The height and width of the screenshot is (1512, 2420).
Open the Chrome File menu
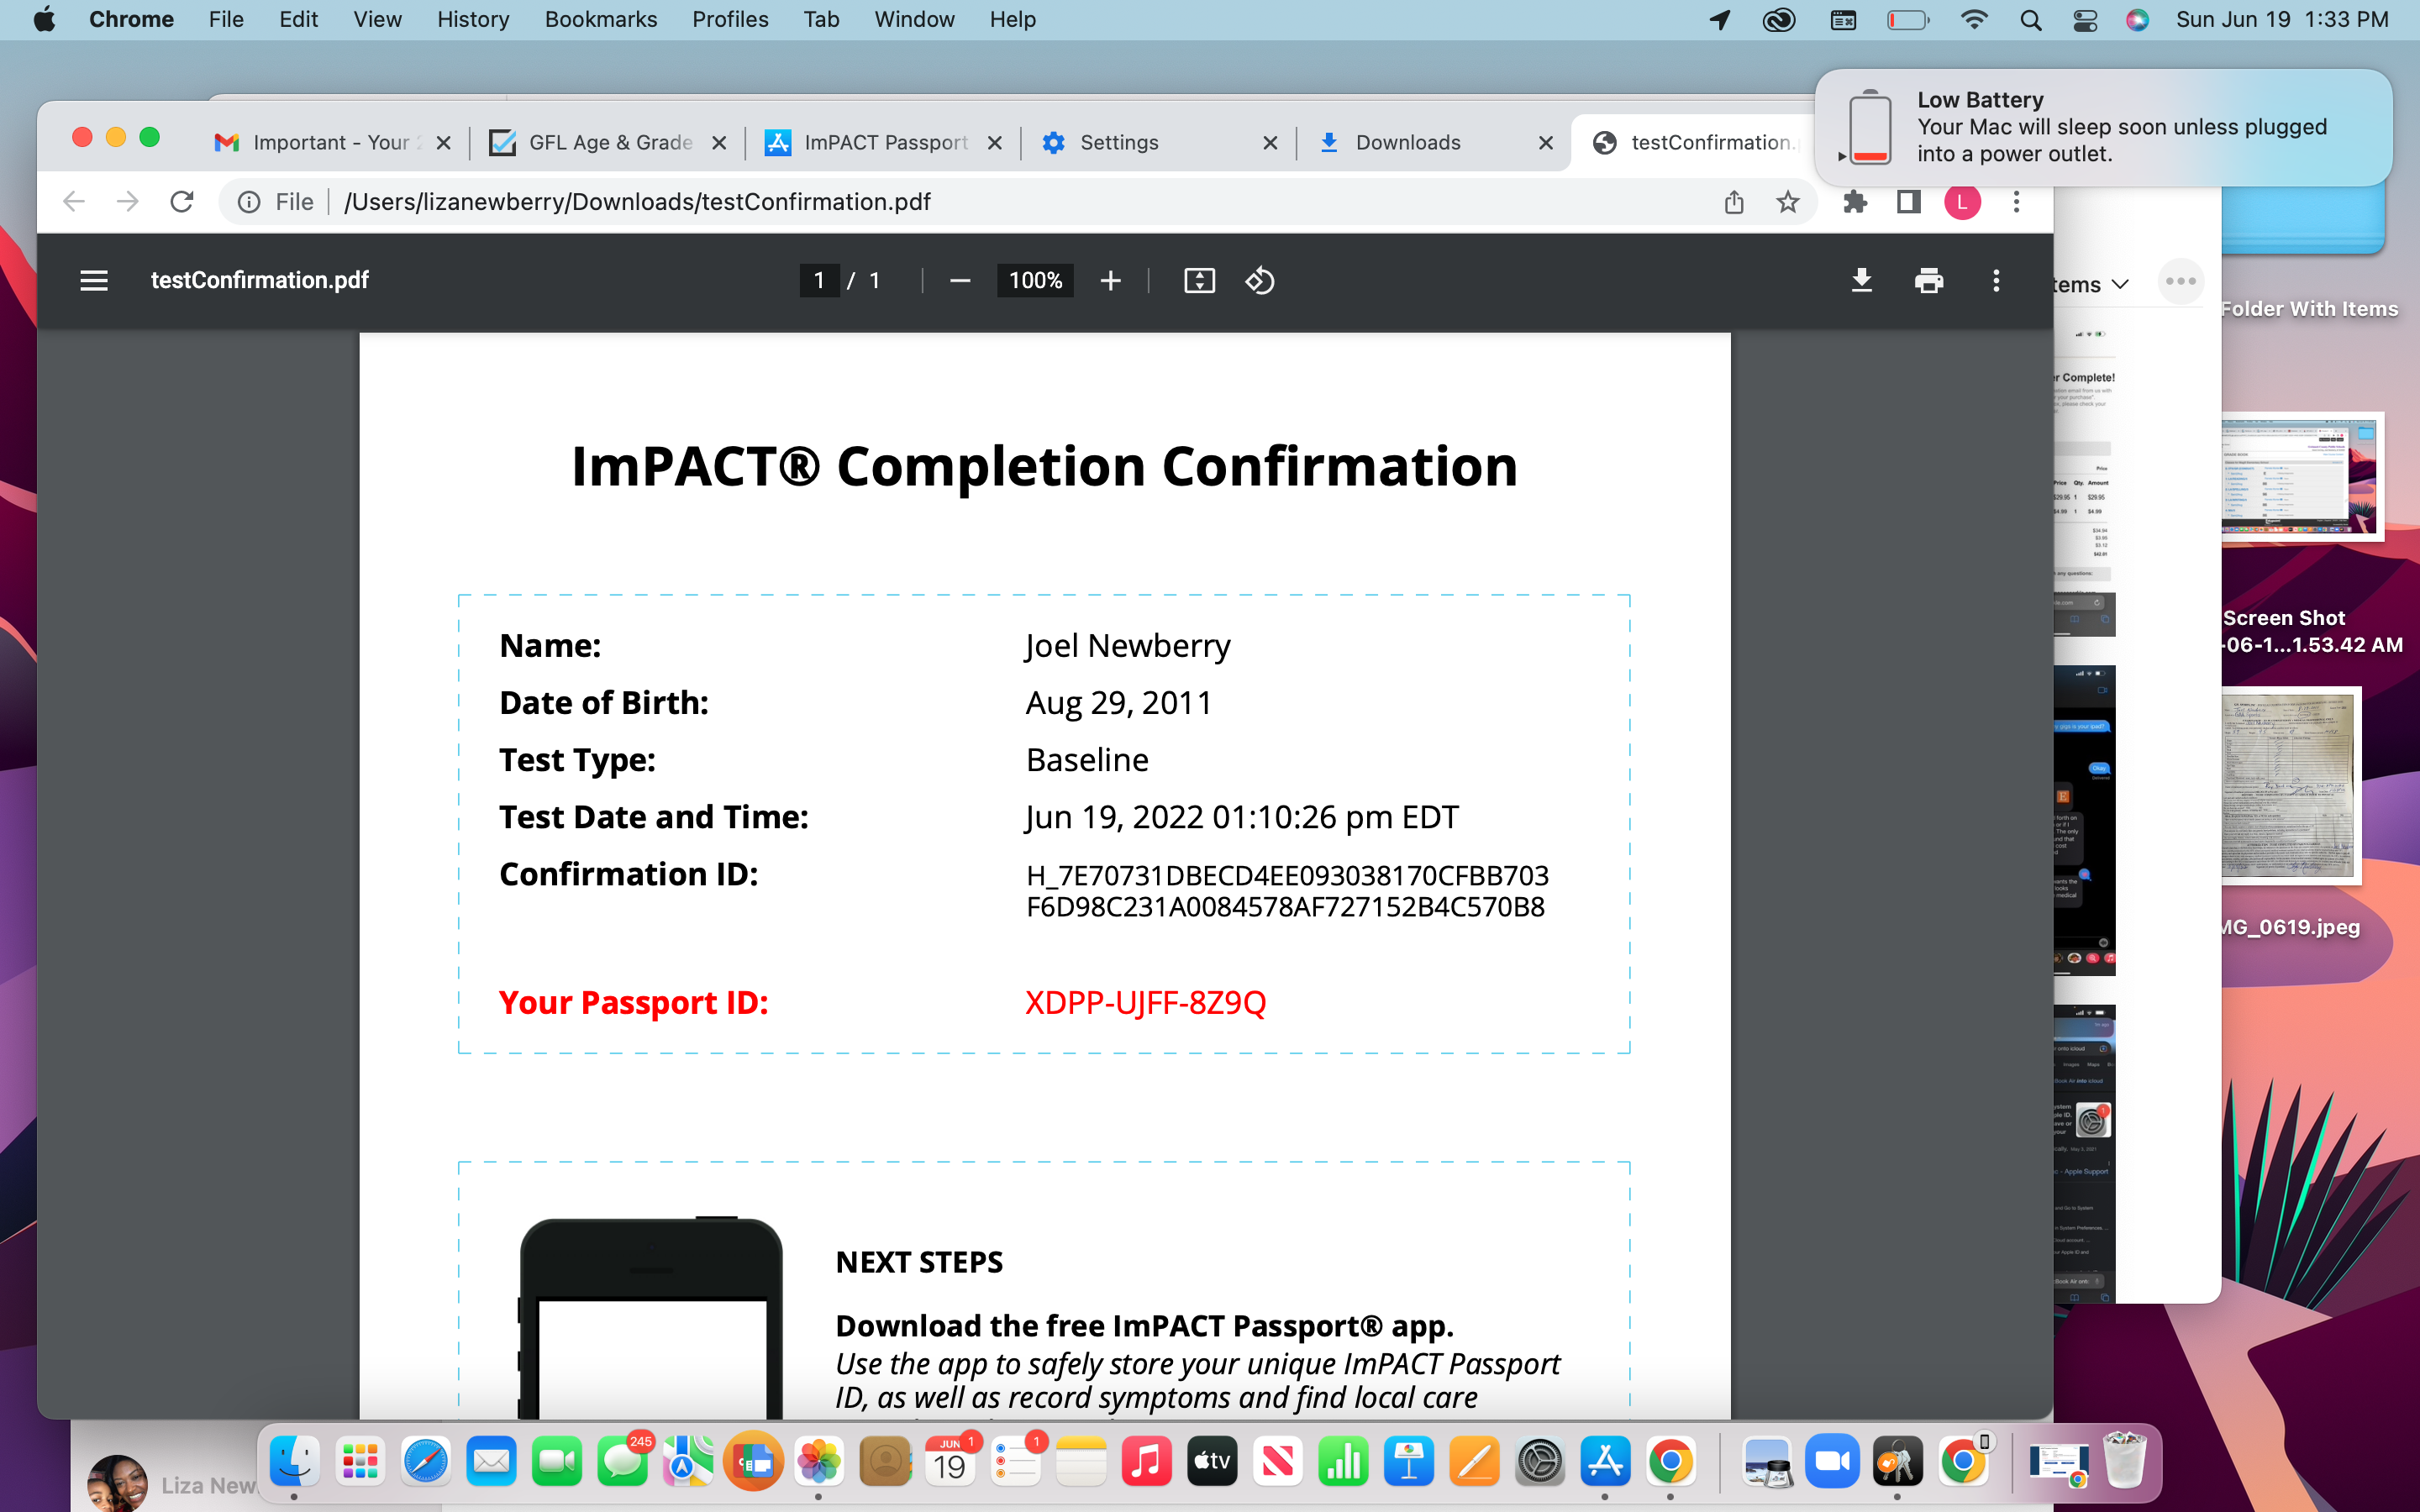[226, 20]
